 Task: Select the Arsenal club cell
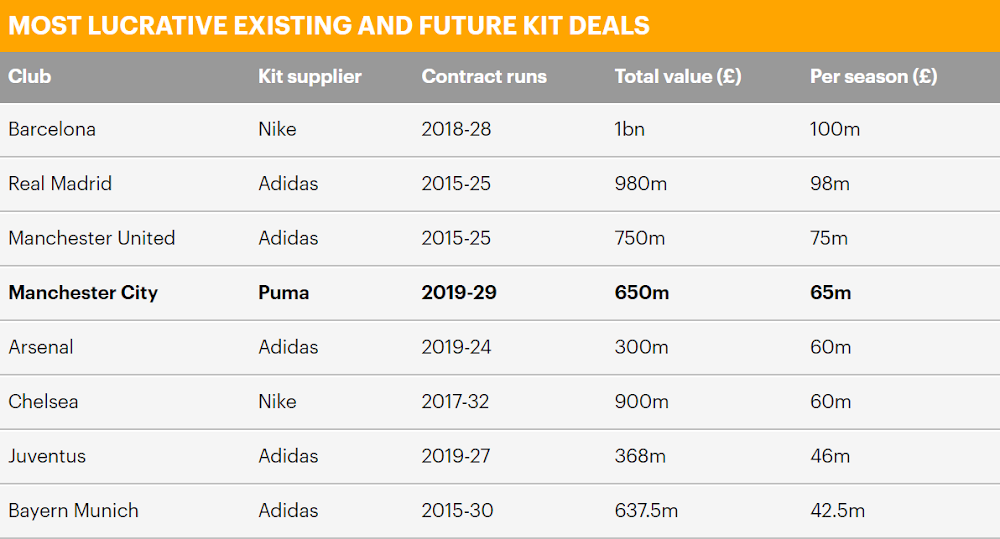39,347
